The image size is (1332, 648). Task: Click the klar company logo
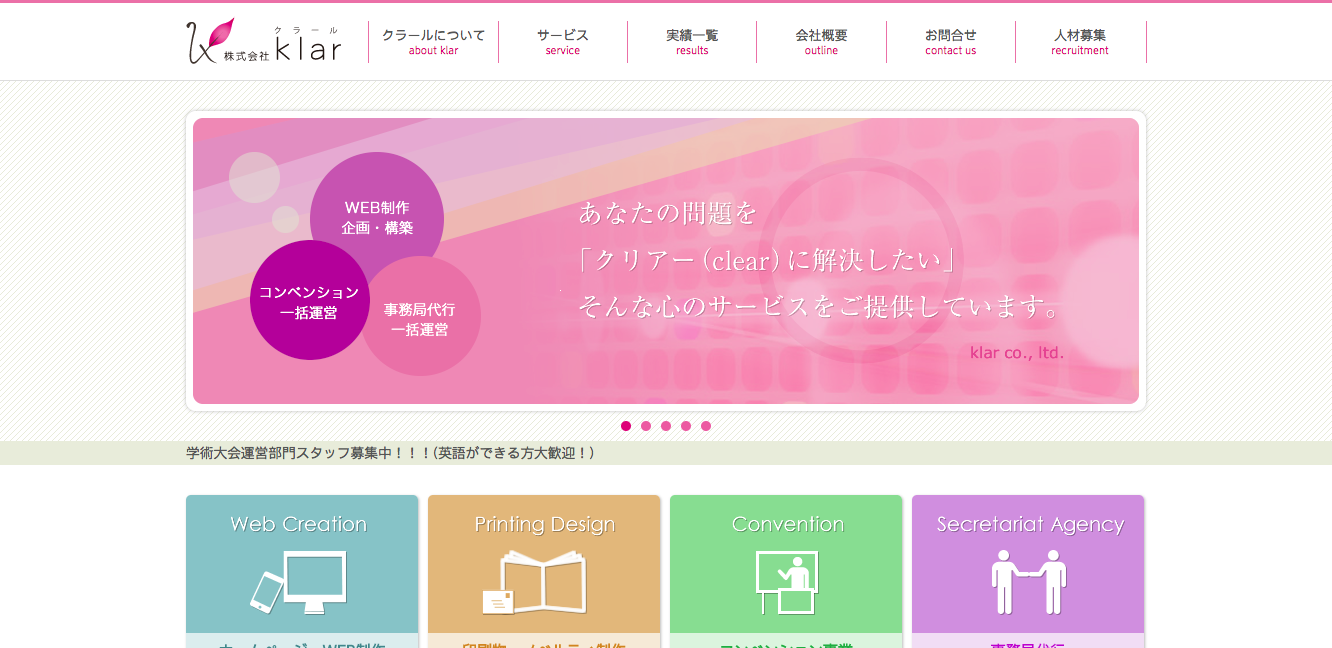[264, 42]
